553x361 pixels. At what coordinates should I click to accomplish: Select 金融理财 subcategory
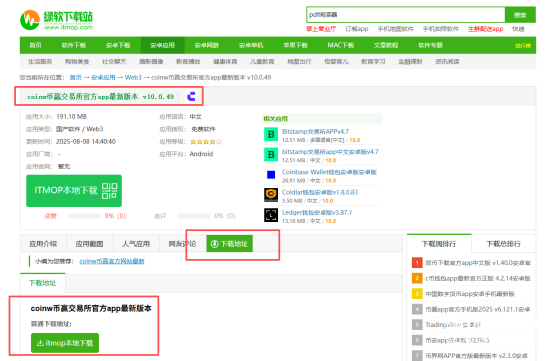410,61
